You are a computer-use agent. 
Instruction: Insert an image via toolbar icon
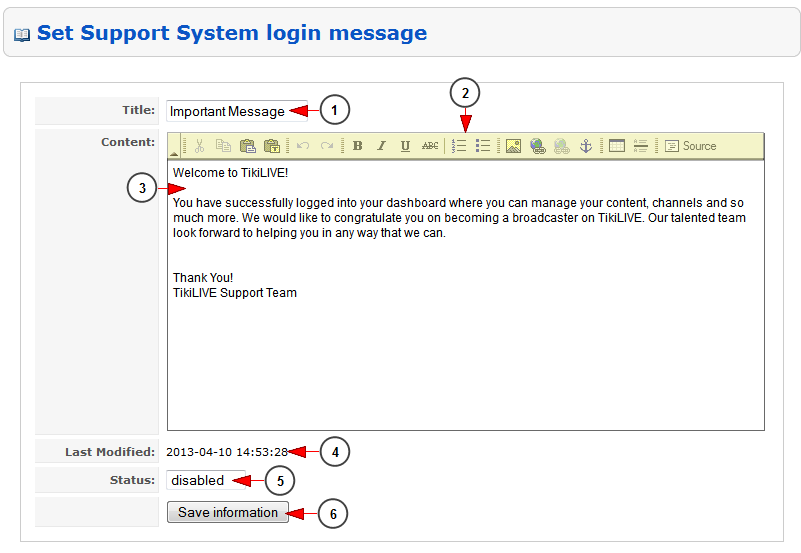pos(513,146)
